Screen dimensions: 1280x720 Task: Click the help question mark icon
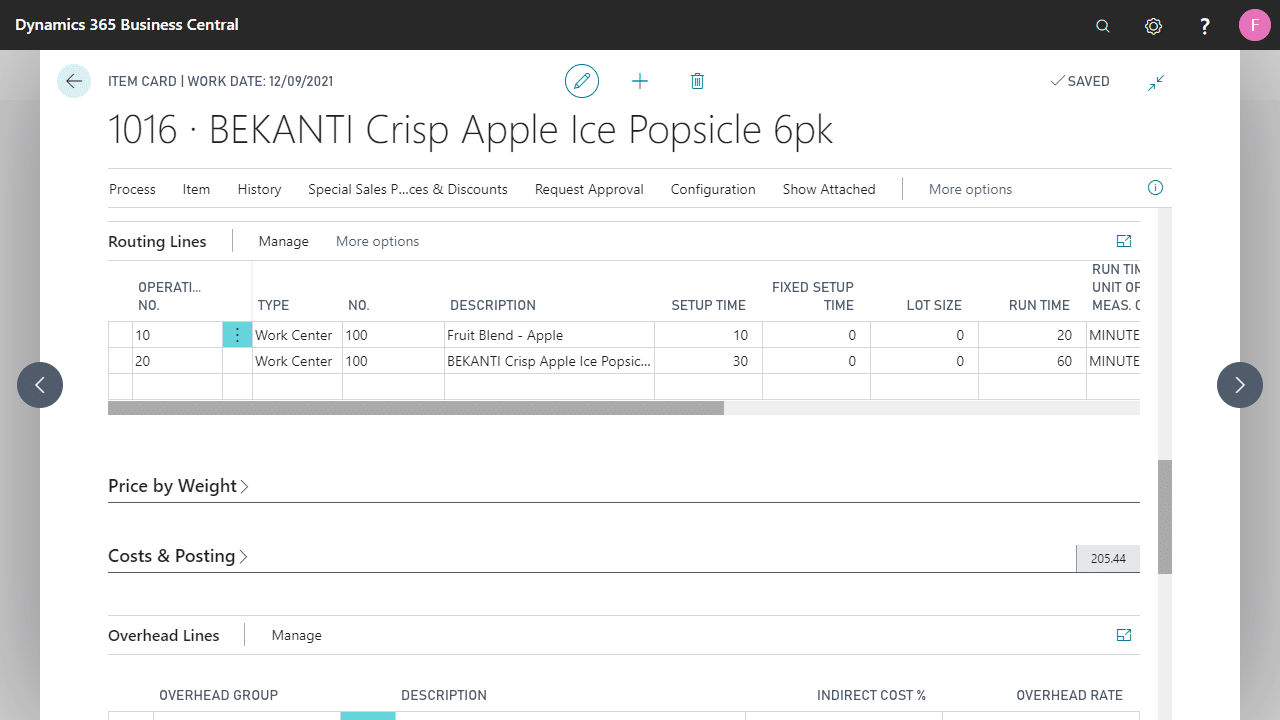click(x=1205, y=26)
